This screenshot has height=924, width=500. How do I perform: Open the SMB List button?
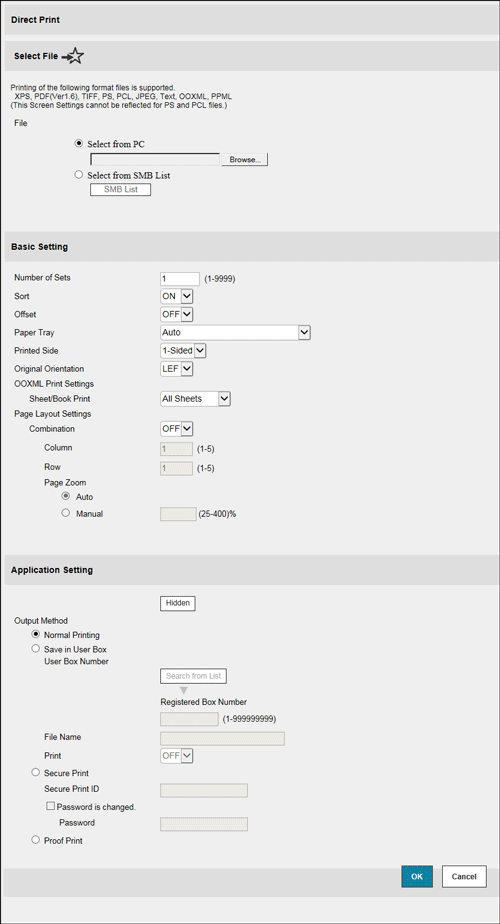click(120, 190)
